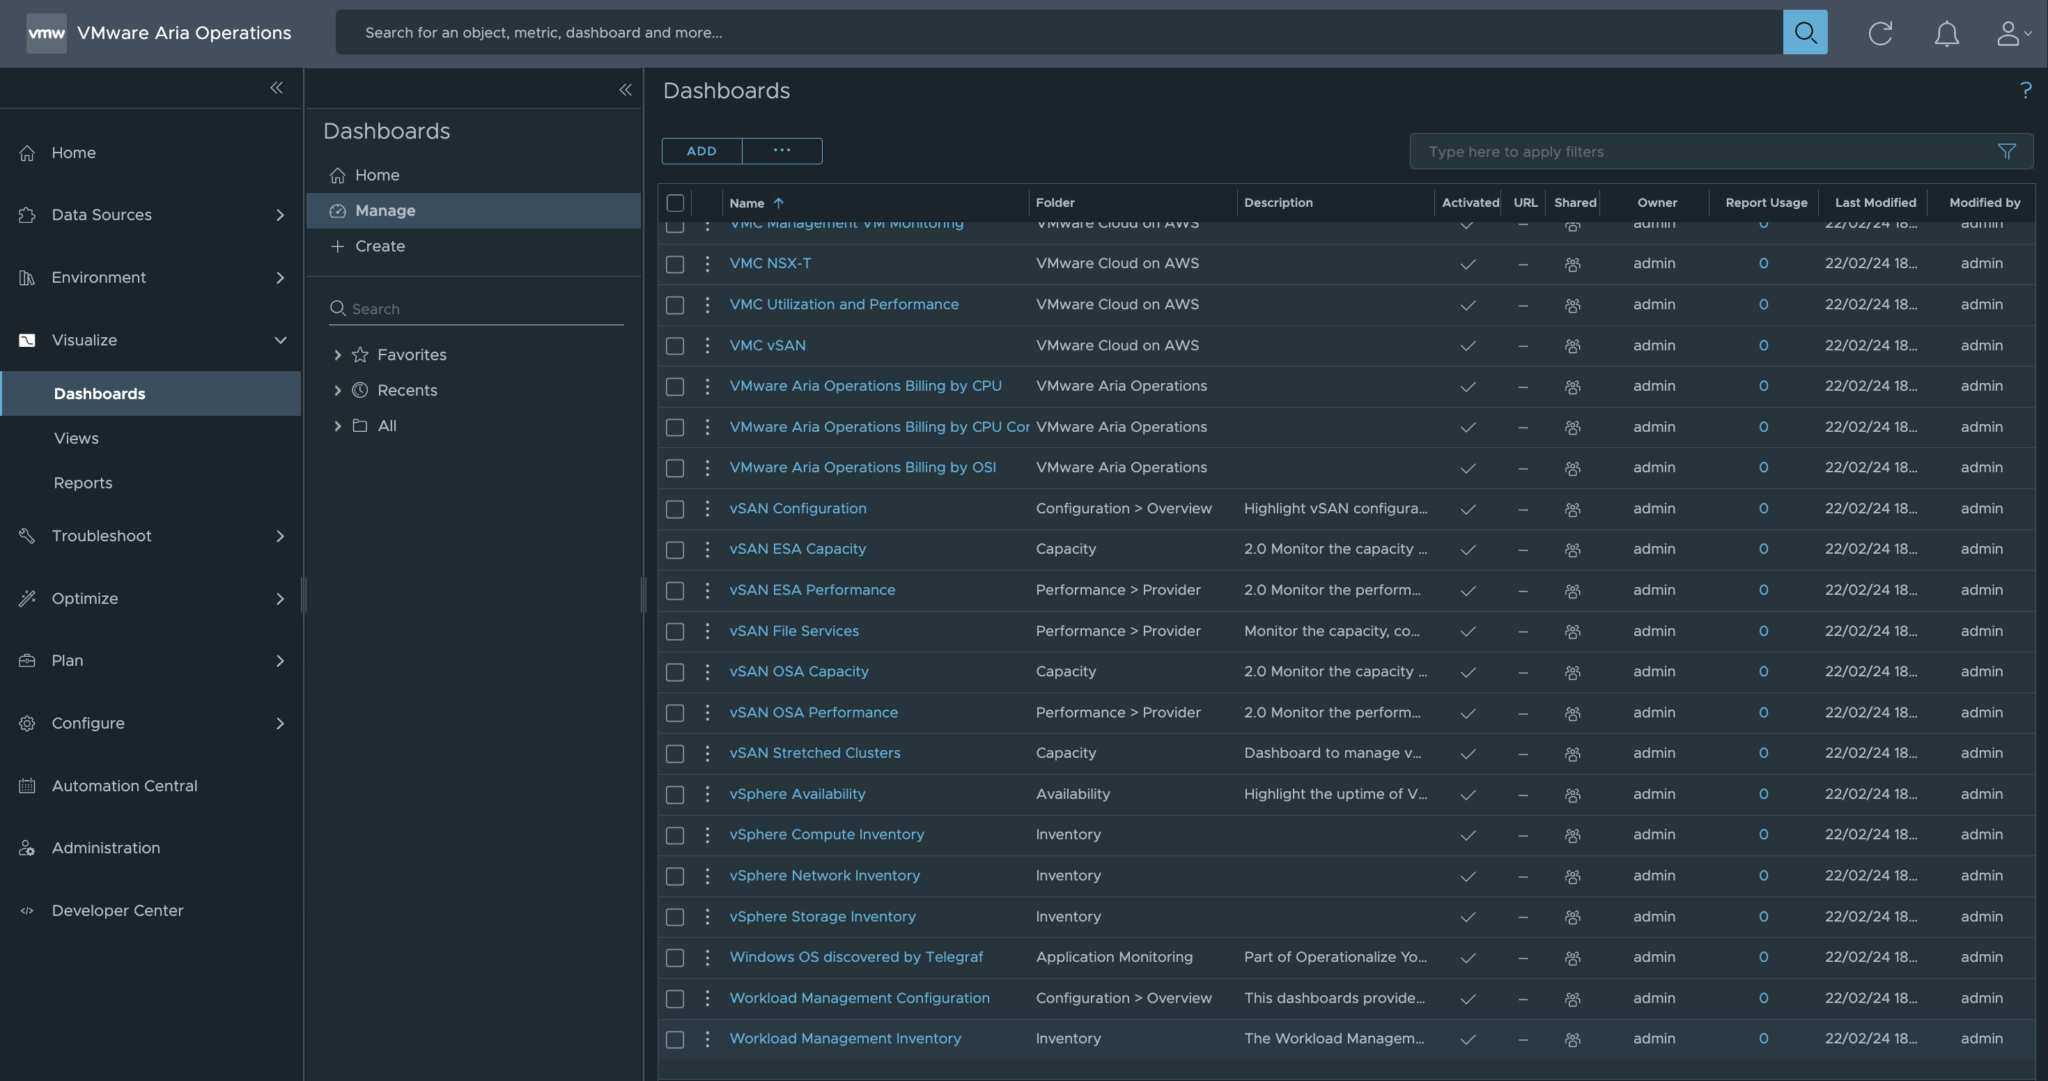Open the Reports section under Visualize
Screen dimensions: 2048x1081
pyautogui.click(x=83, y=483)
